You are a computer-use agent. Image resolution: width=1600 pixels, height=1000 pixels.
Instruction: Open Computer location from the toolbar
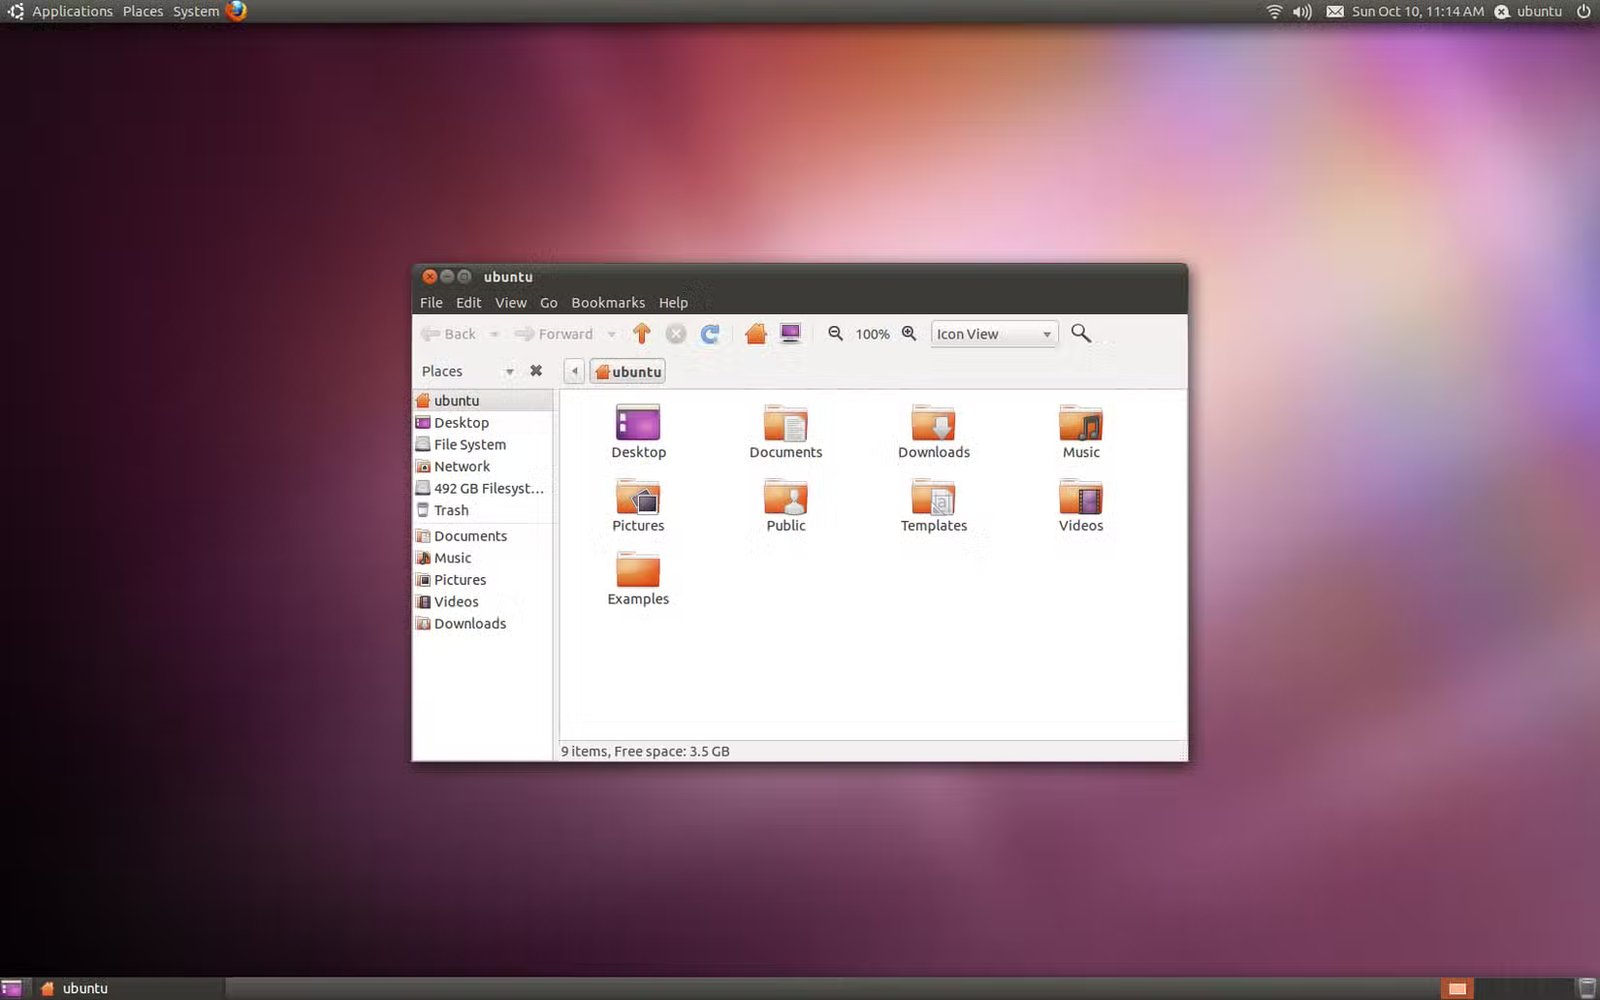tap(791, 333)
